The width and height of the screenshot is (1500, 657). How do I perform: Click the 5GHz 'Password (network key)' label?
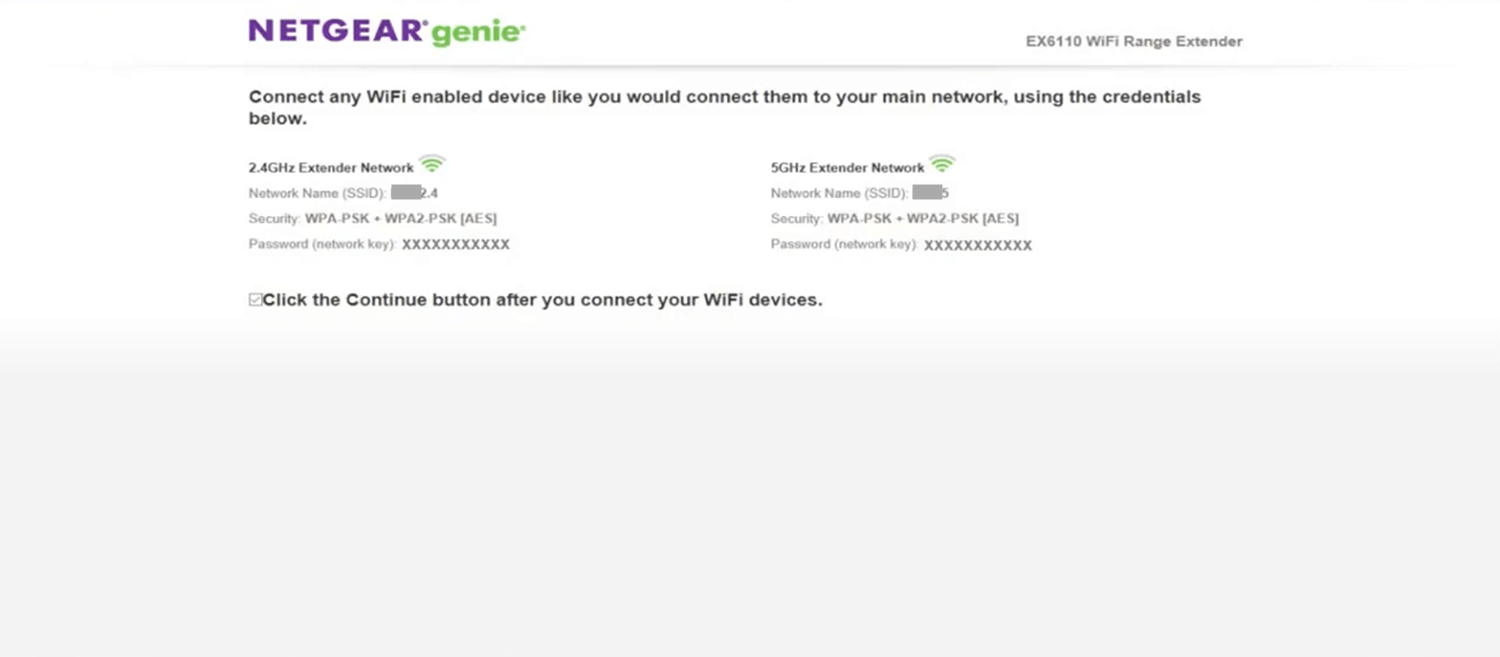coord(844,244)
